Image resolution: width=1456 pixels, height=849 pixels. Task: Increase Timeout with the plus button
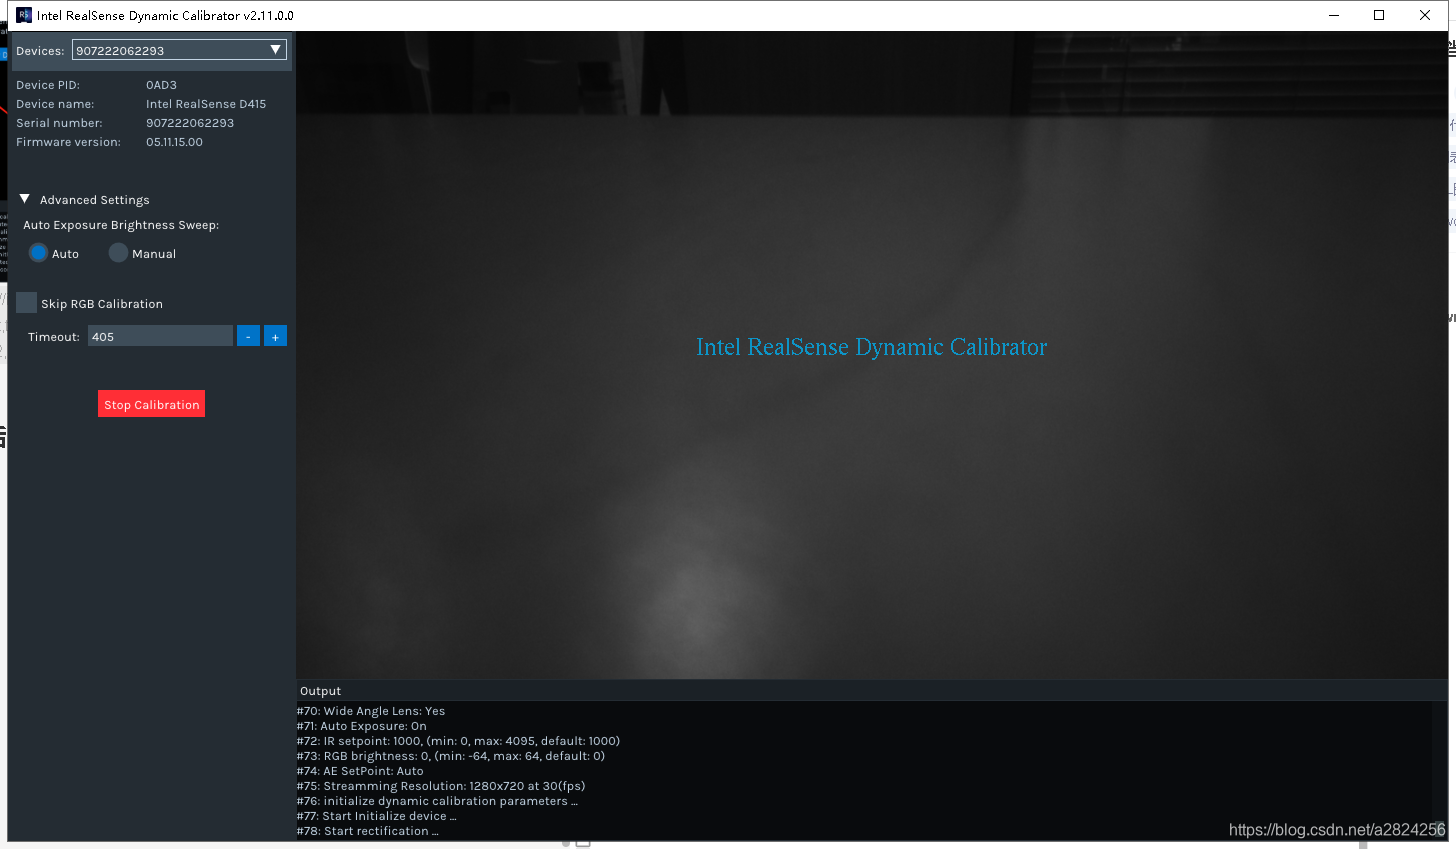275,336
